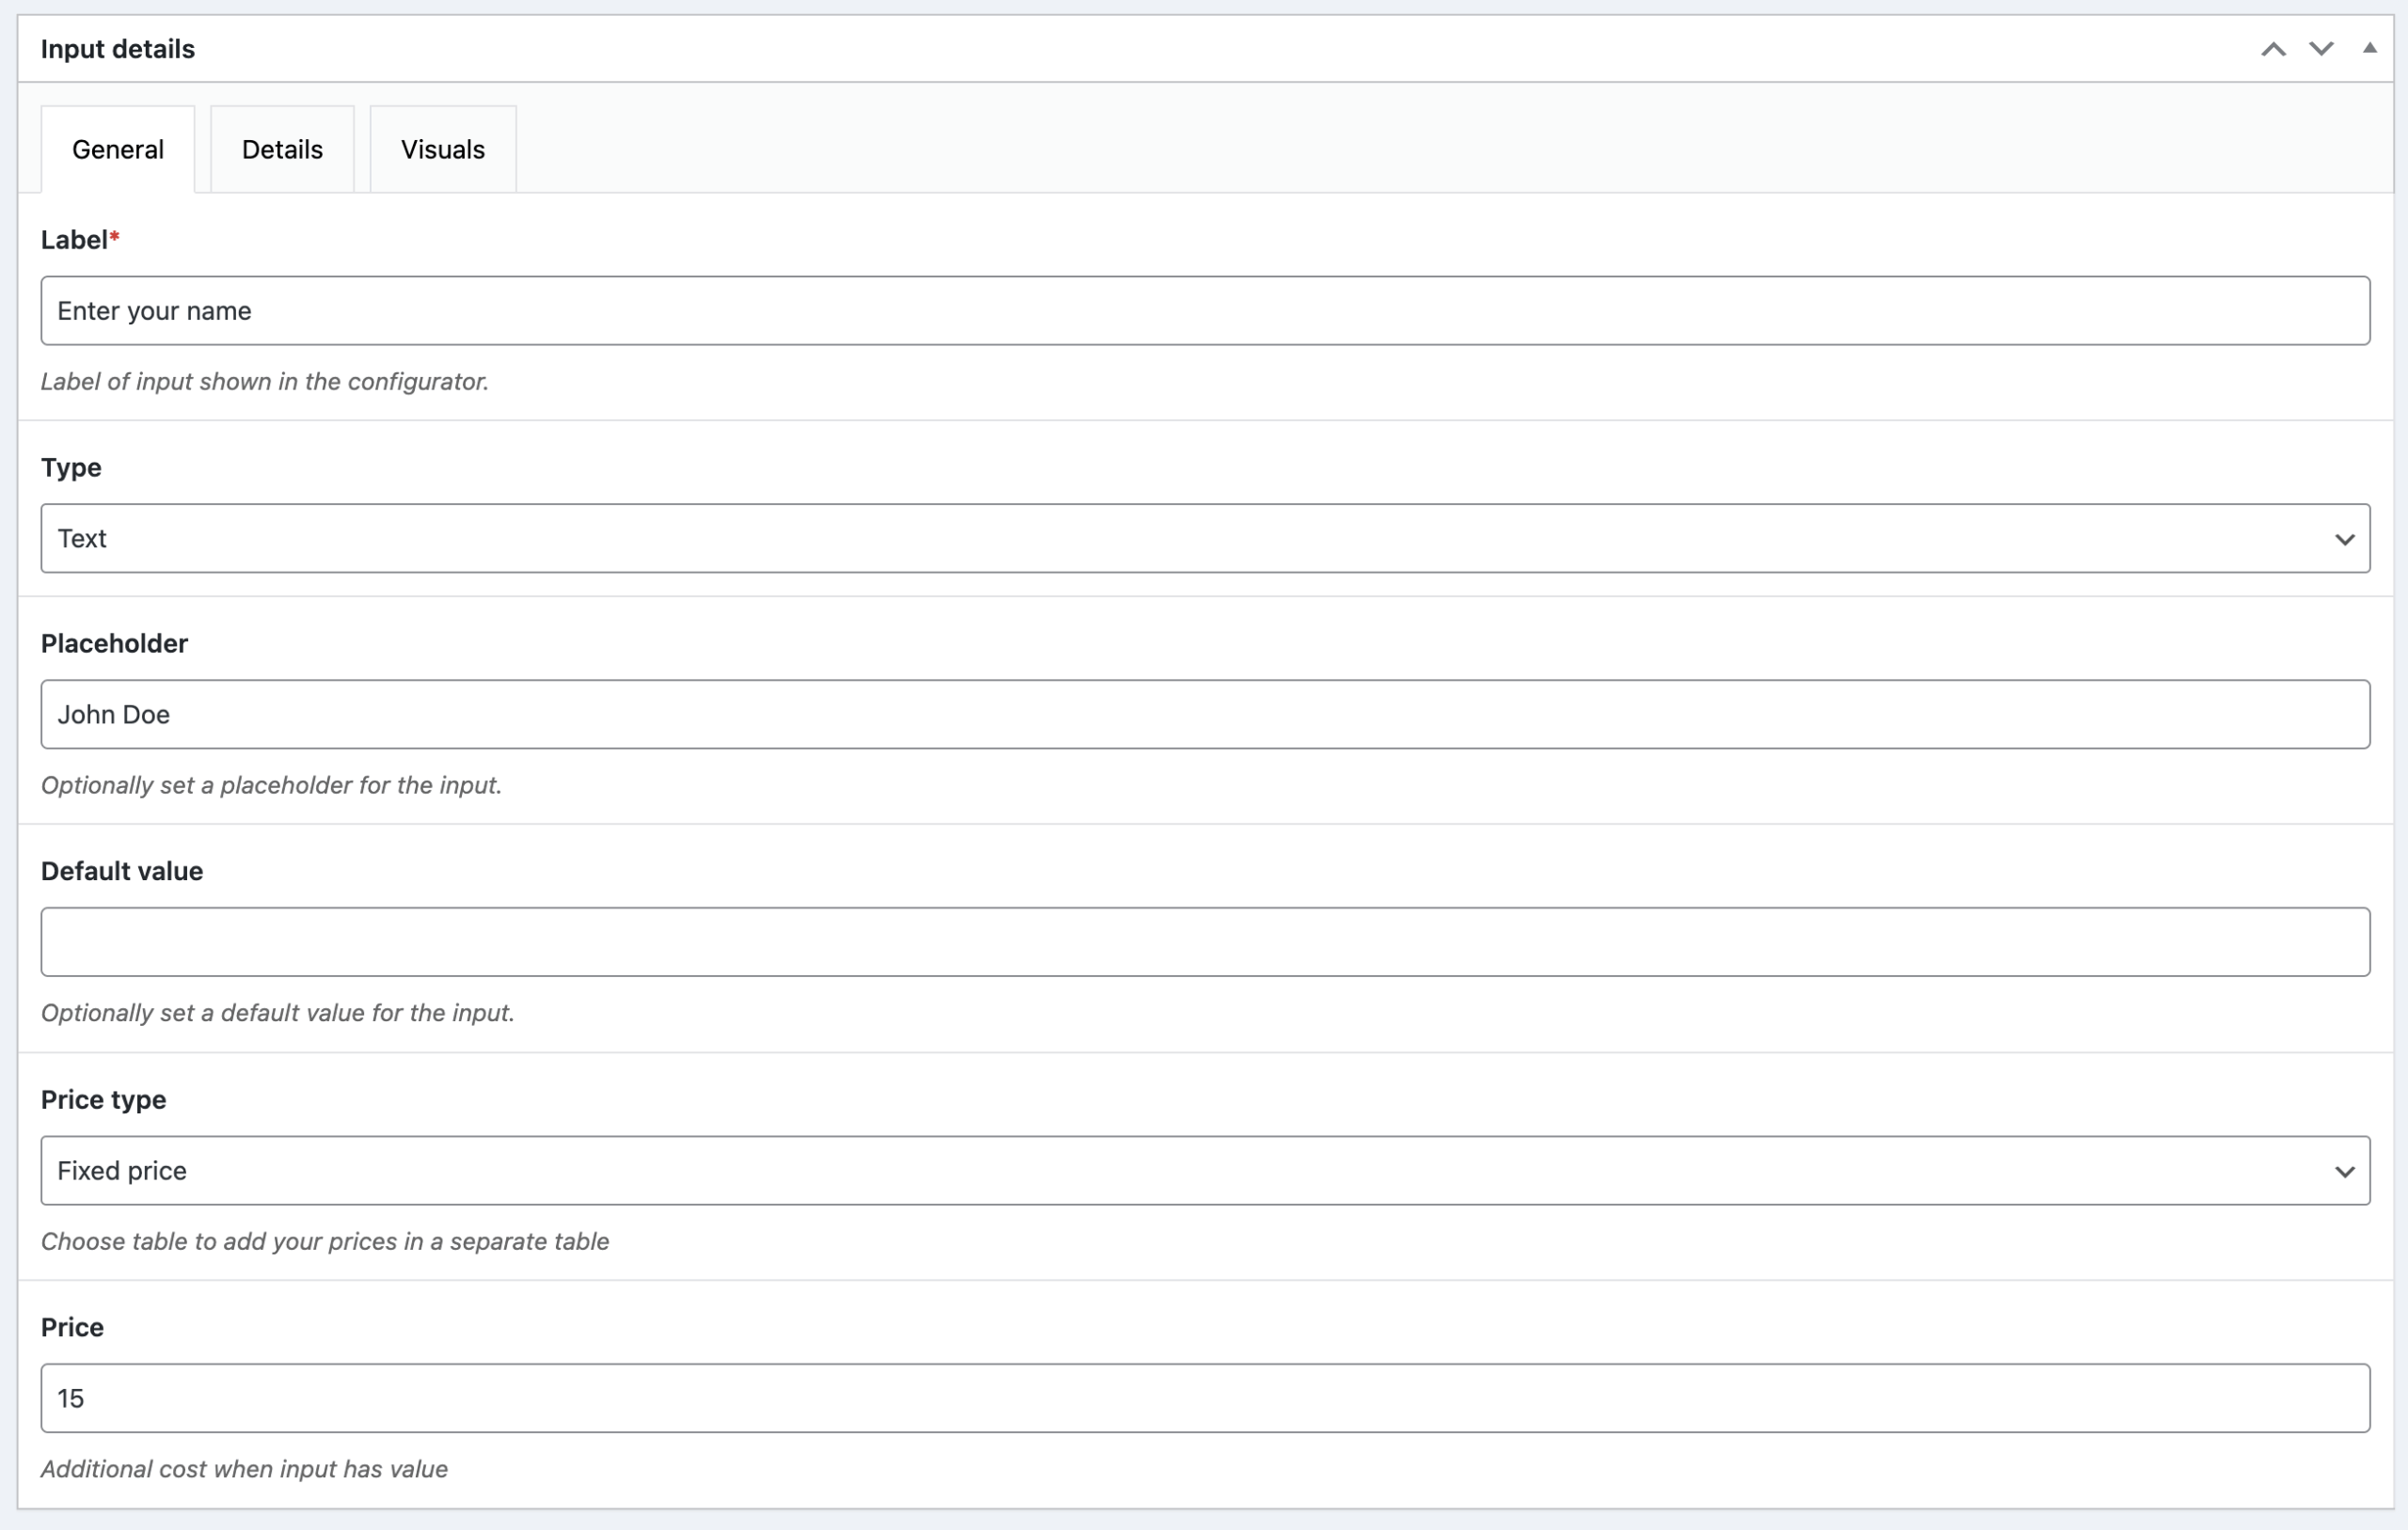This screenshot has height=1530, width=2408.
Task: Move the Input details panel up
Action: pyautogui.click(x=2273, y=49)
